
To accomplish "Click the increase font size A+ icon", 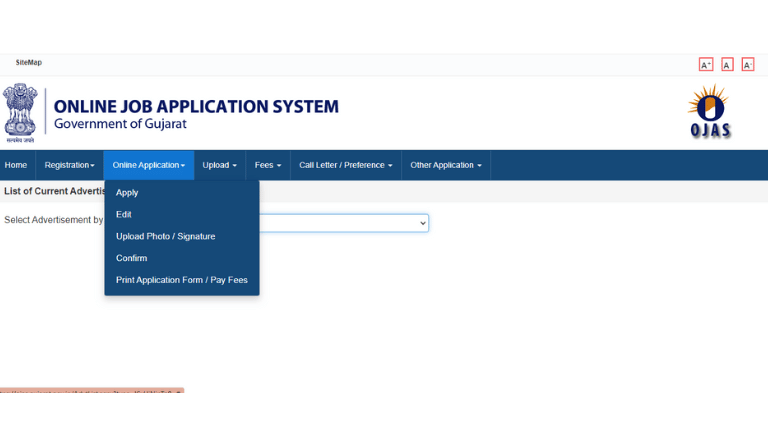I will point(706,65).
